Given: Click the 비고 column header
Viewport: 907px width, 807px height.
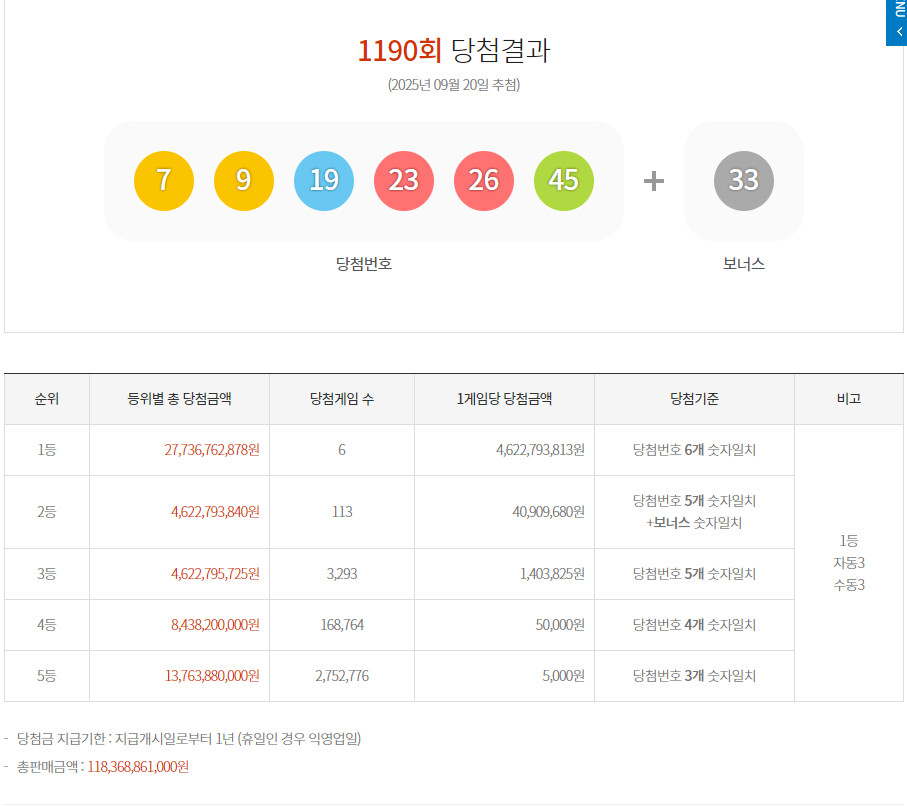Looking at the screenshot, I should coord(849,399).
